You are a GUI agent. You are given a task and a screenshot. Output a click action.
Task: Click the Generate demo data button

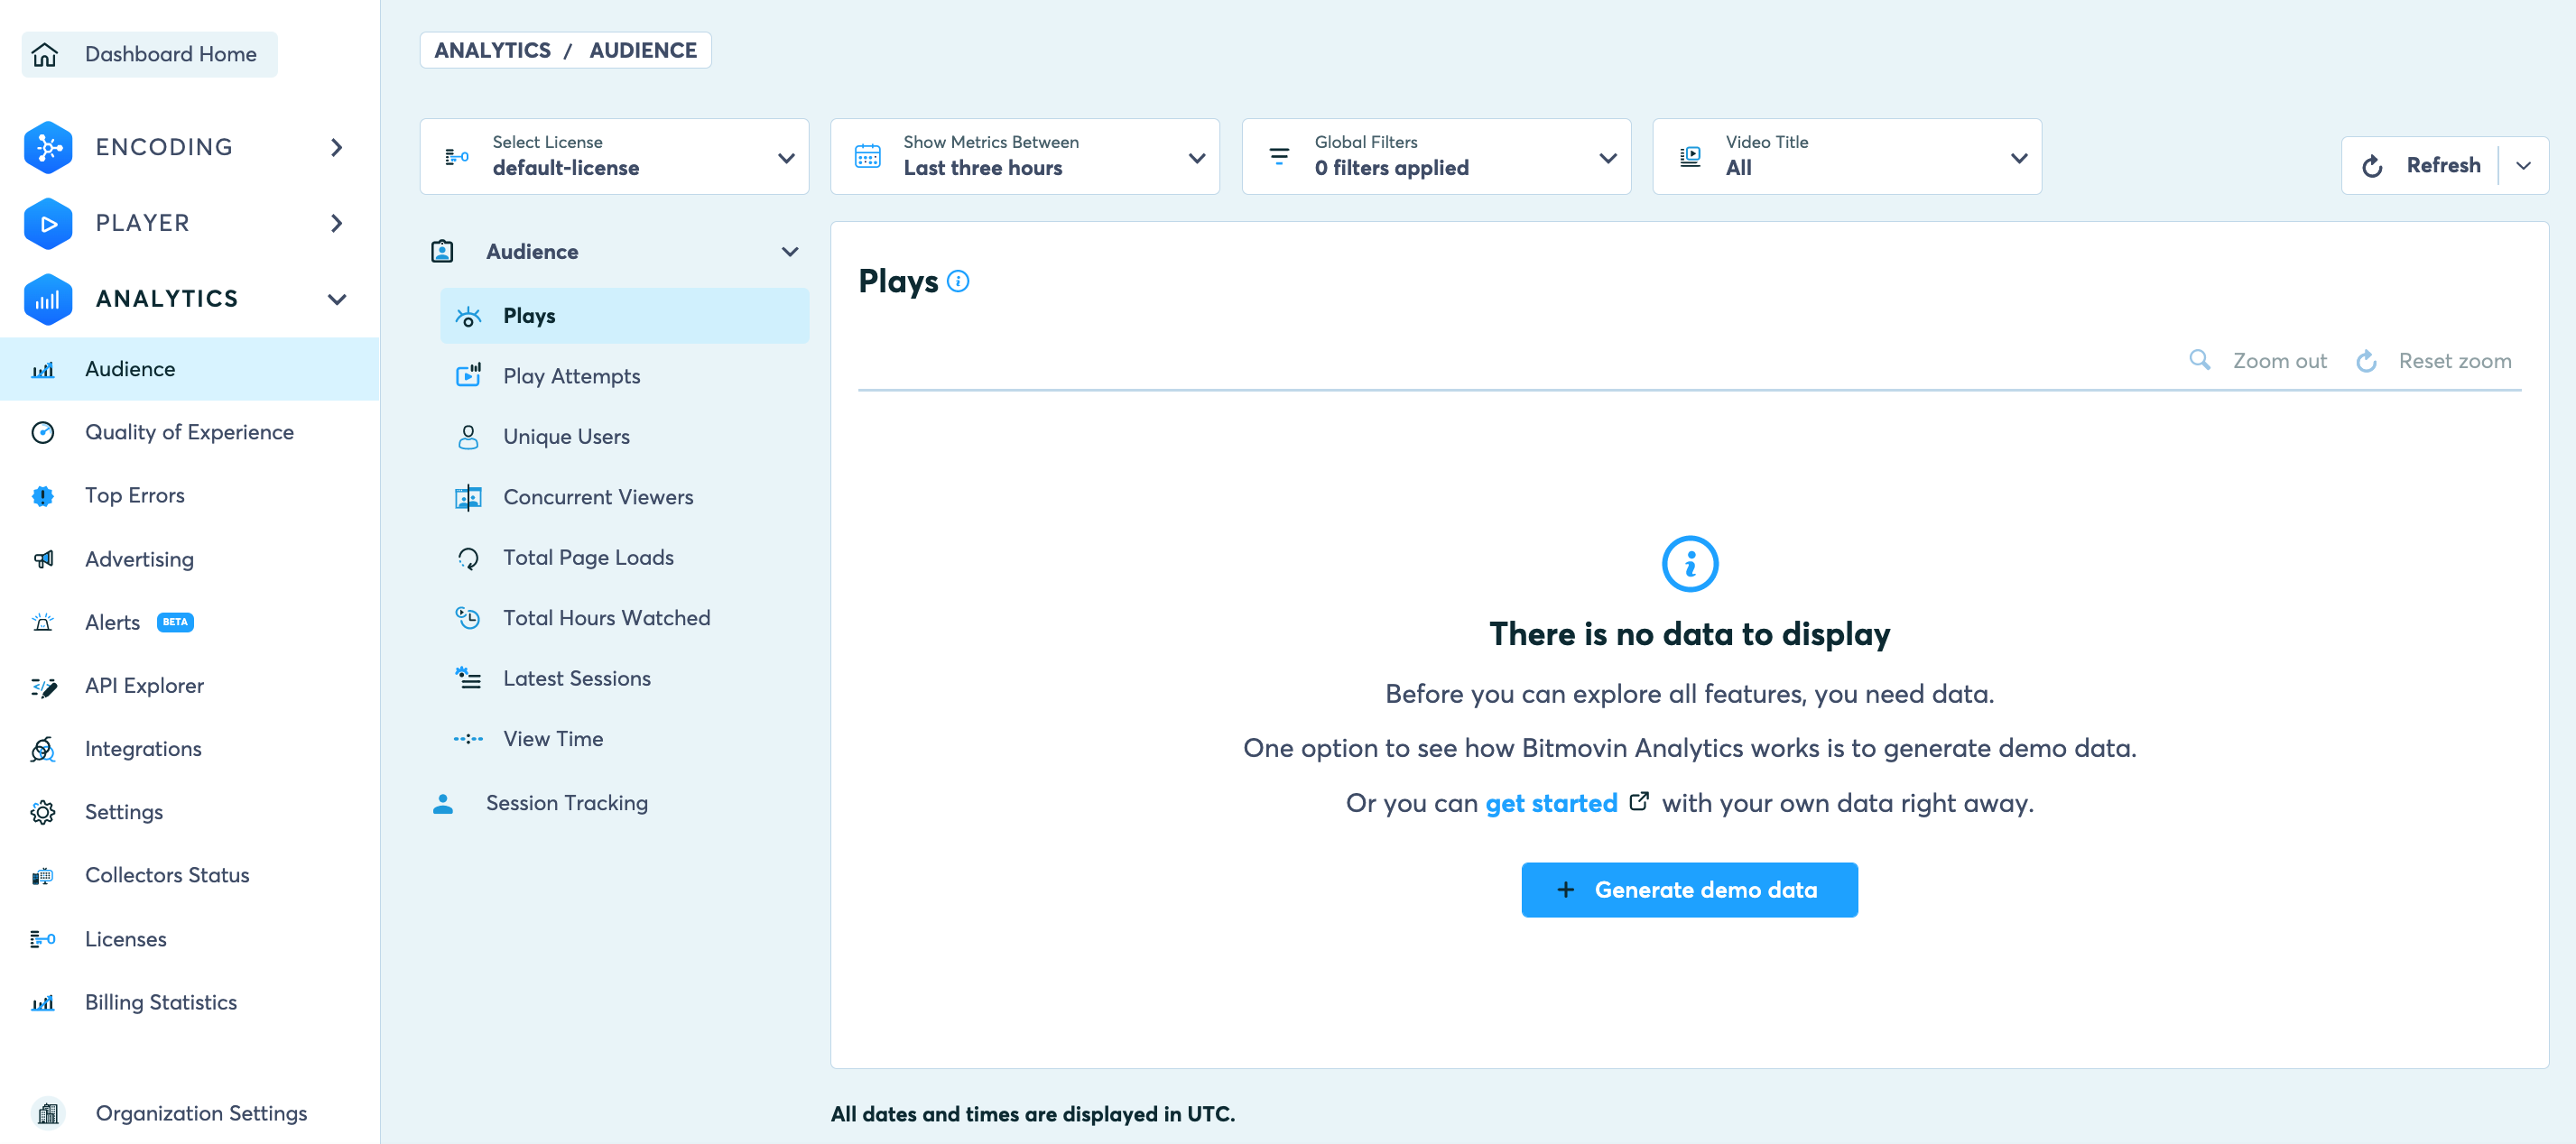[x=1688, y=889]
